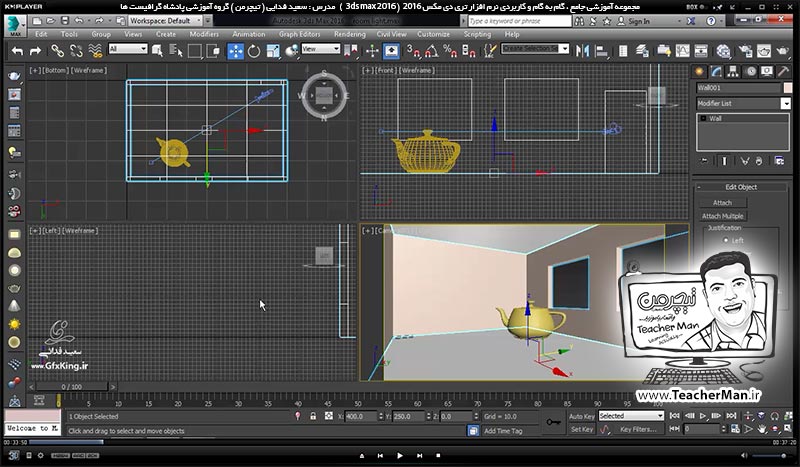Viewport: 800px width, 467px height.
Task: Toggle the 3D Snaps button
Action: pyautogui.click(x=413, y=51)
